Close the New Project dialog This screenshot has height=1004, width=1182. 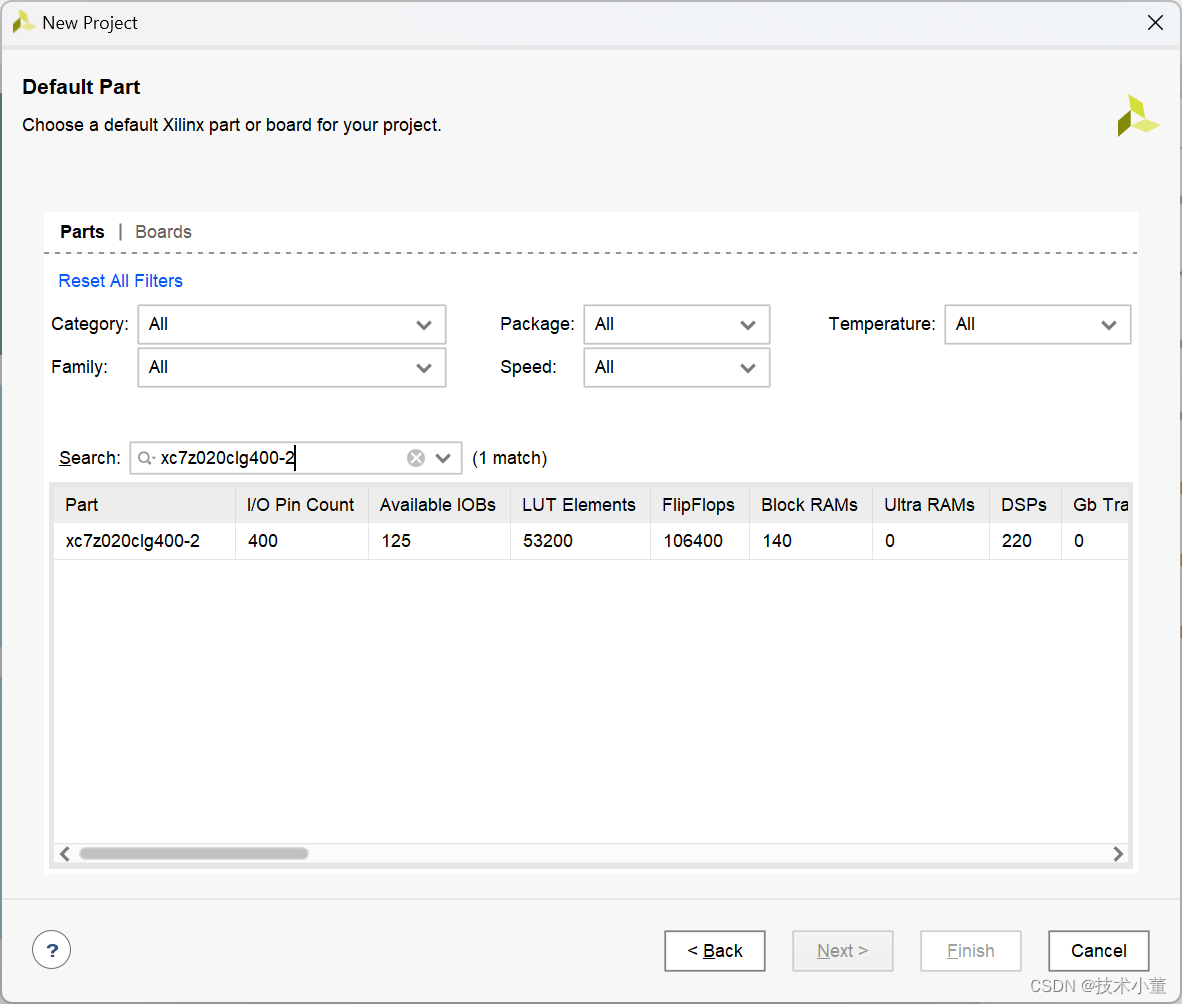[1155, 23]
